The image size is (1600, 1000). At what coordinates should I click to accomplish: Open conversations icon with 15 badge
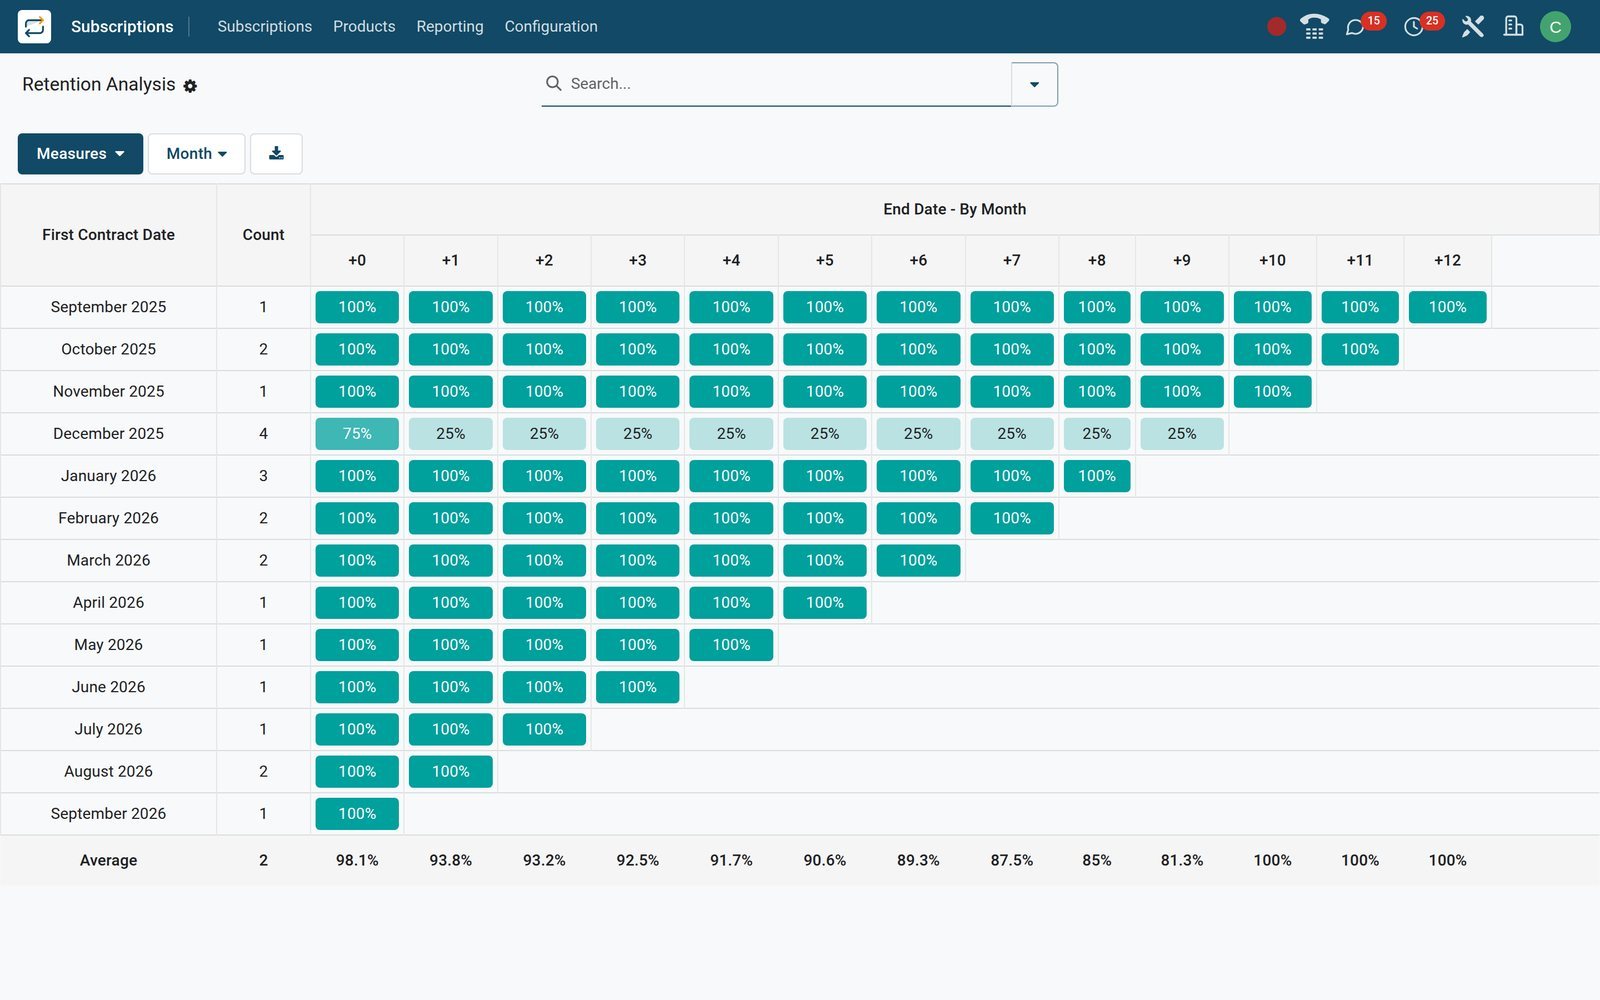(1355, 27)
